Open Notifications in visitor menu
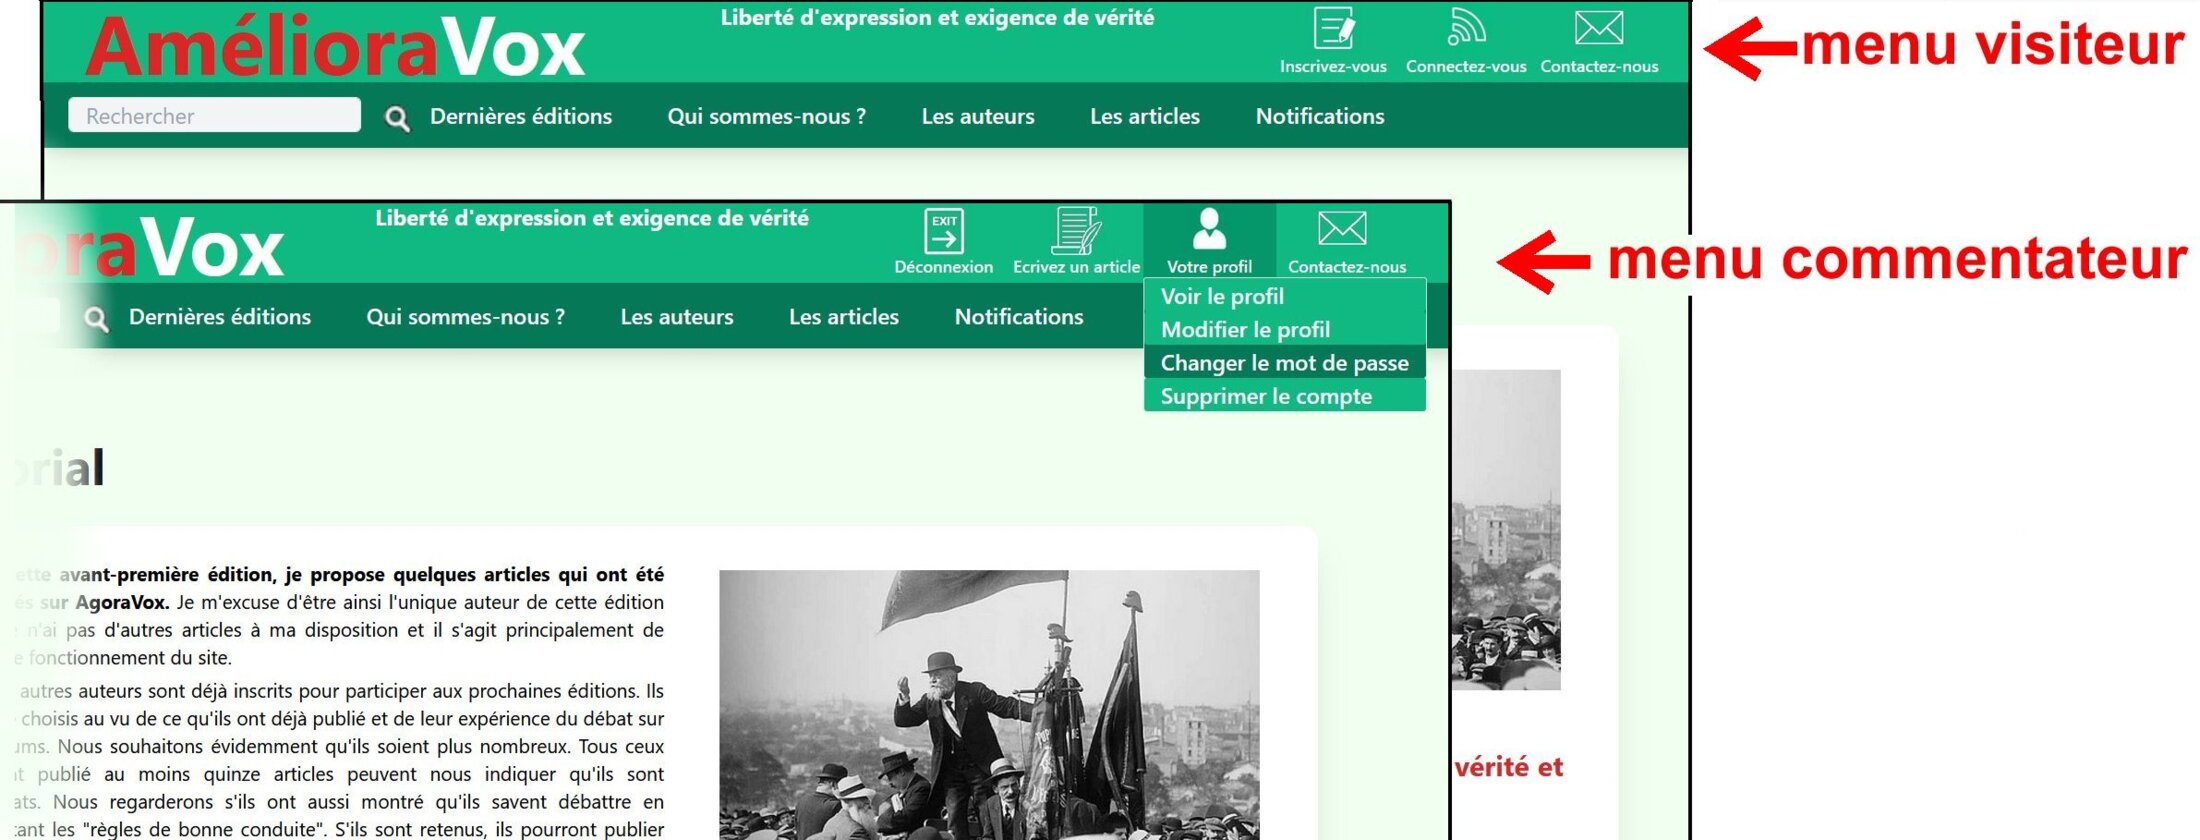Viewport: 2200px width, 840px height. pos(1319,116)
